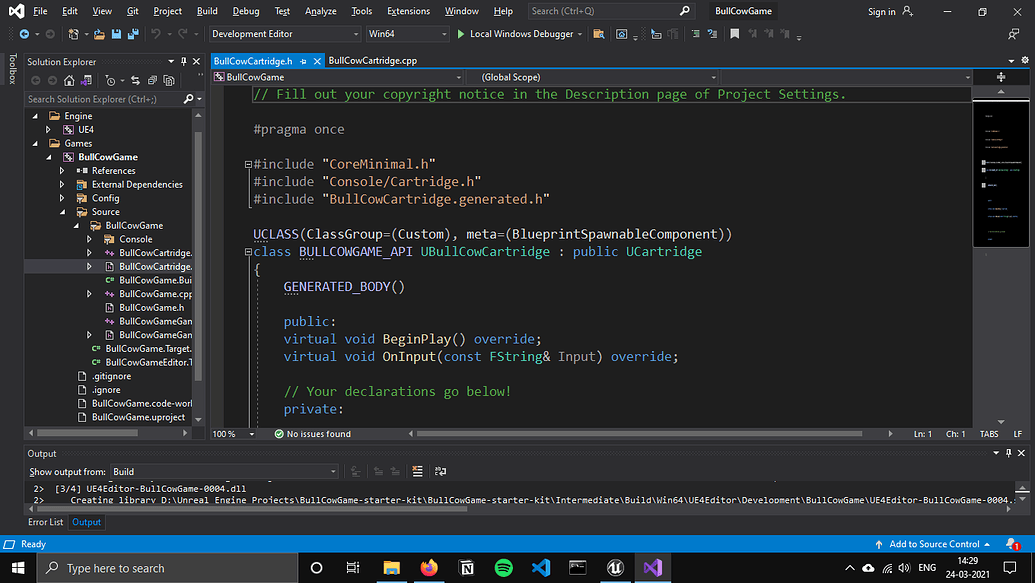
Task: Open the Win64 platform dropdown
Action: (407, 33)
